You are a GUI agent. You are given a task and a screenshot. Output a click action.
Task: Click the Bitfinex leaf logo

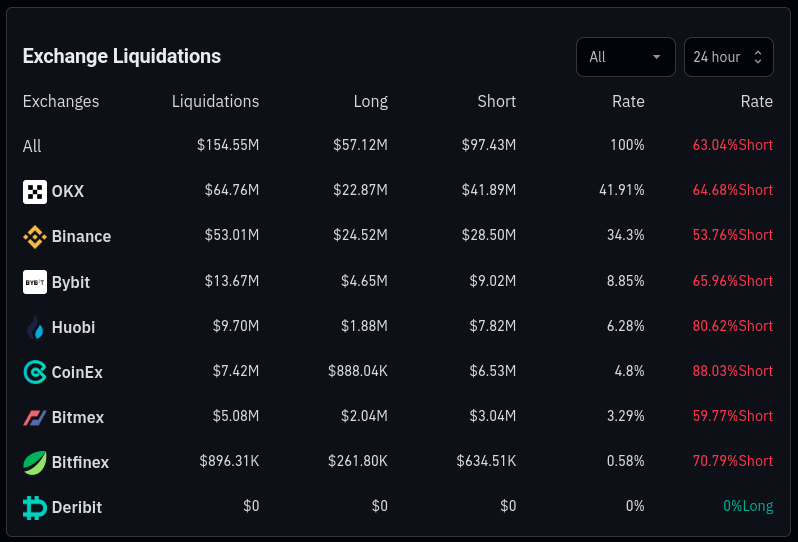pos(35,463)
